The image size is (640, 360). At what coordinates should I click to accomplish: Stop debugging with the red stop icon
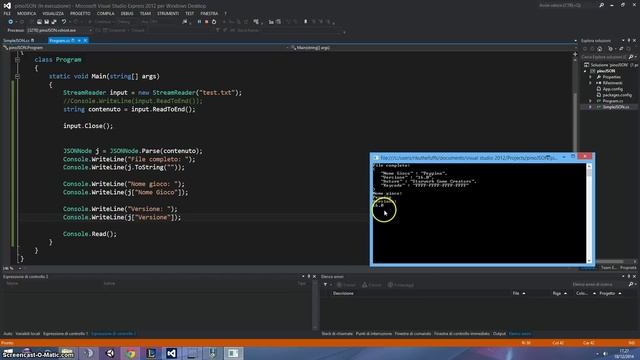[207, 22]
